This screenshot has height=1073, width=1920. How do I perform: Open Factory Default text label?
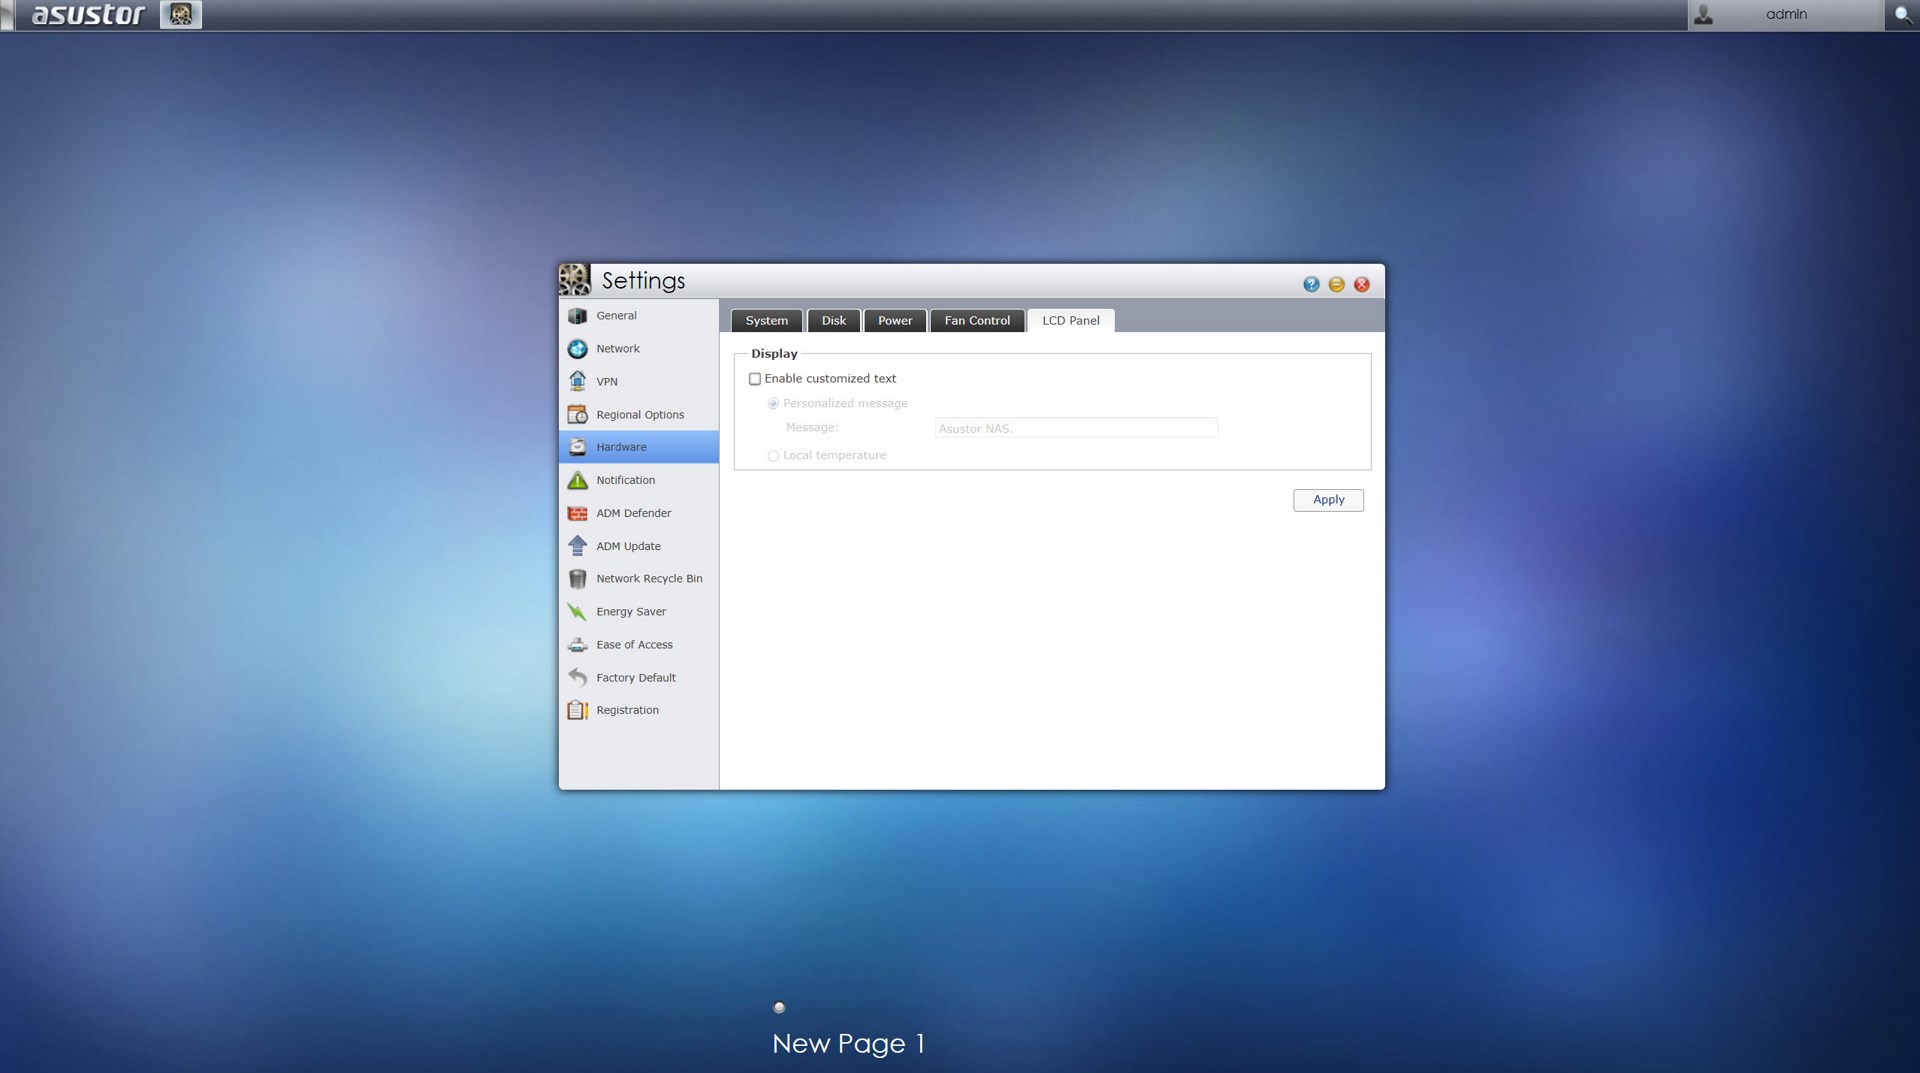[x=636, y=678]
